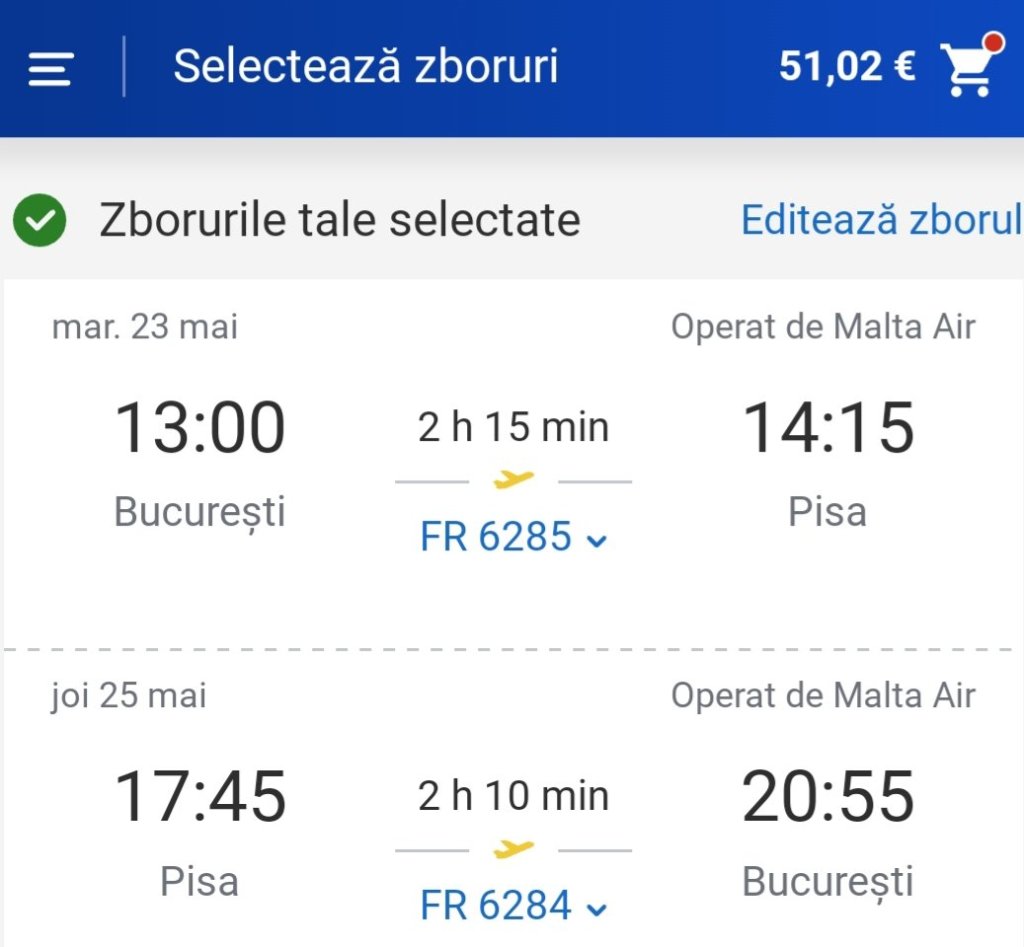The width and height of the screenshot is (1024, 947).
Task: Tap the yellow plane icon for return flight
Action: pyautogui.click(x=514, y=849)
